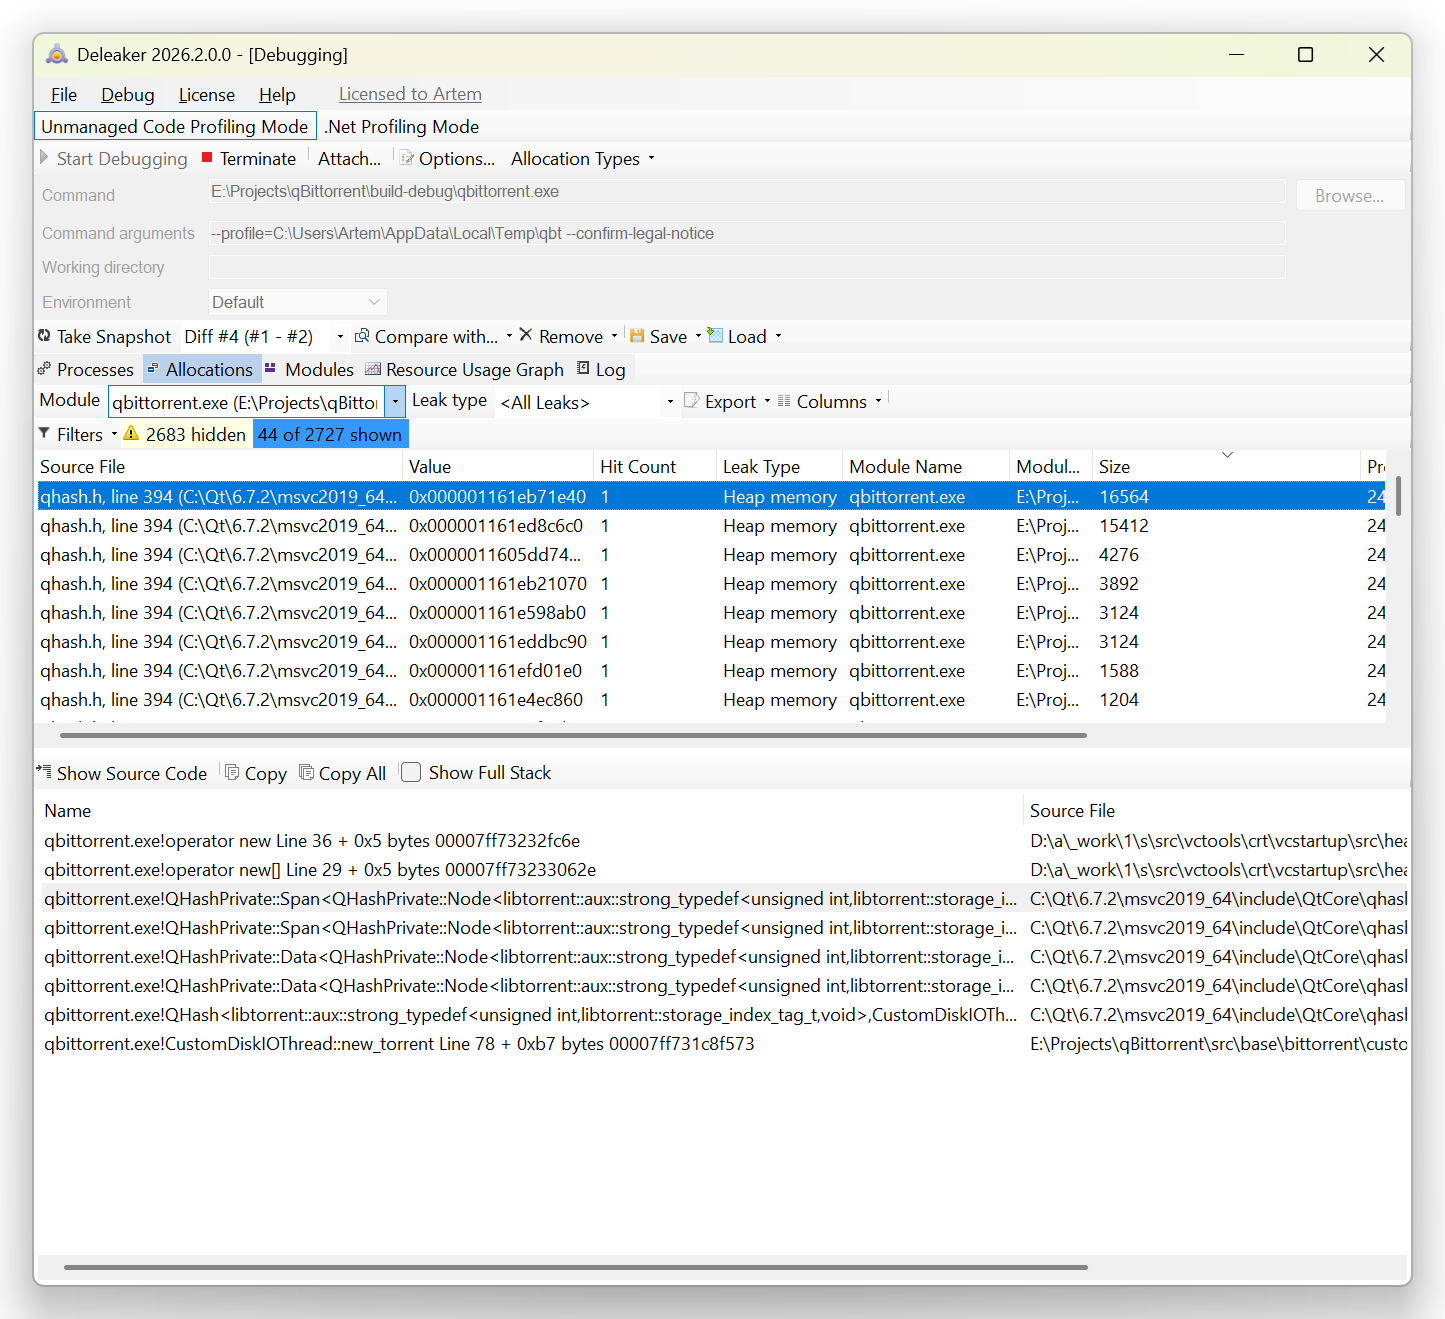Click the allocations list vertical scrollbar
This screenshot has height=1319, width=1445.
[1398, 496]
